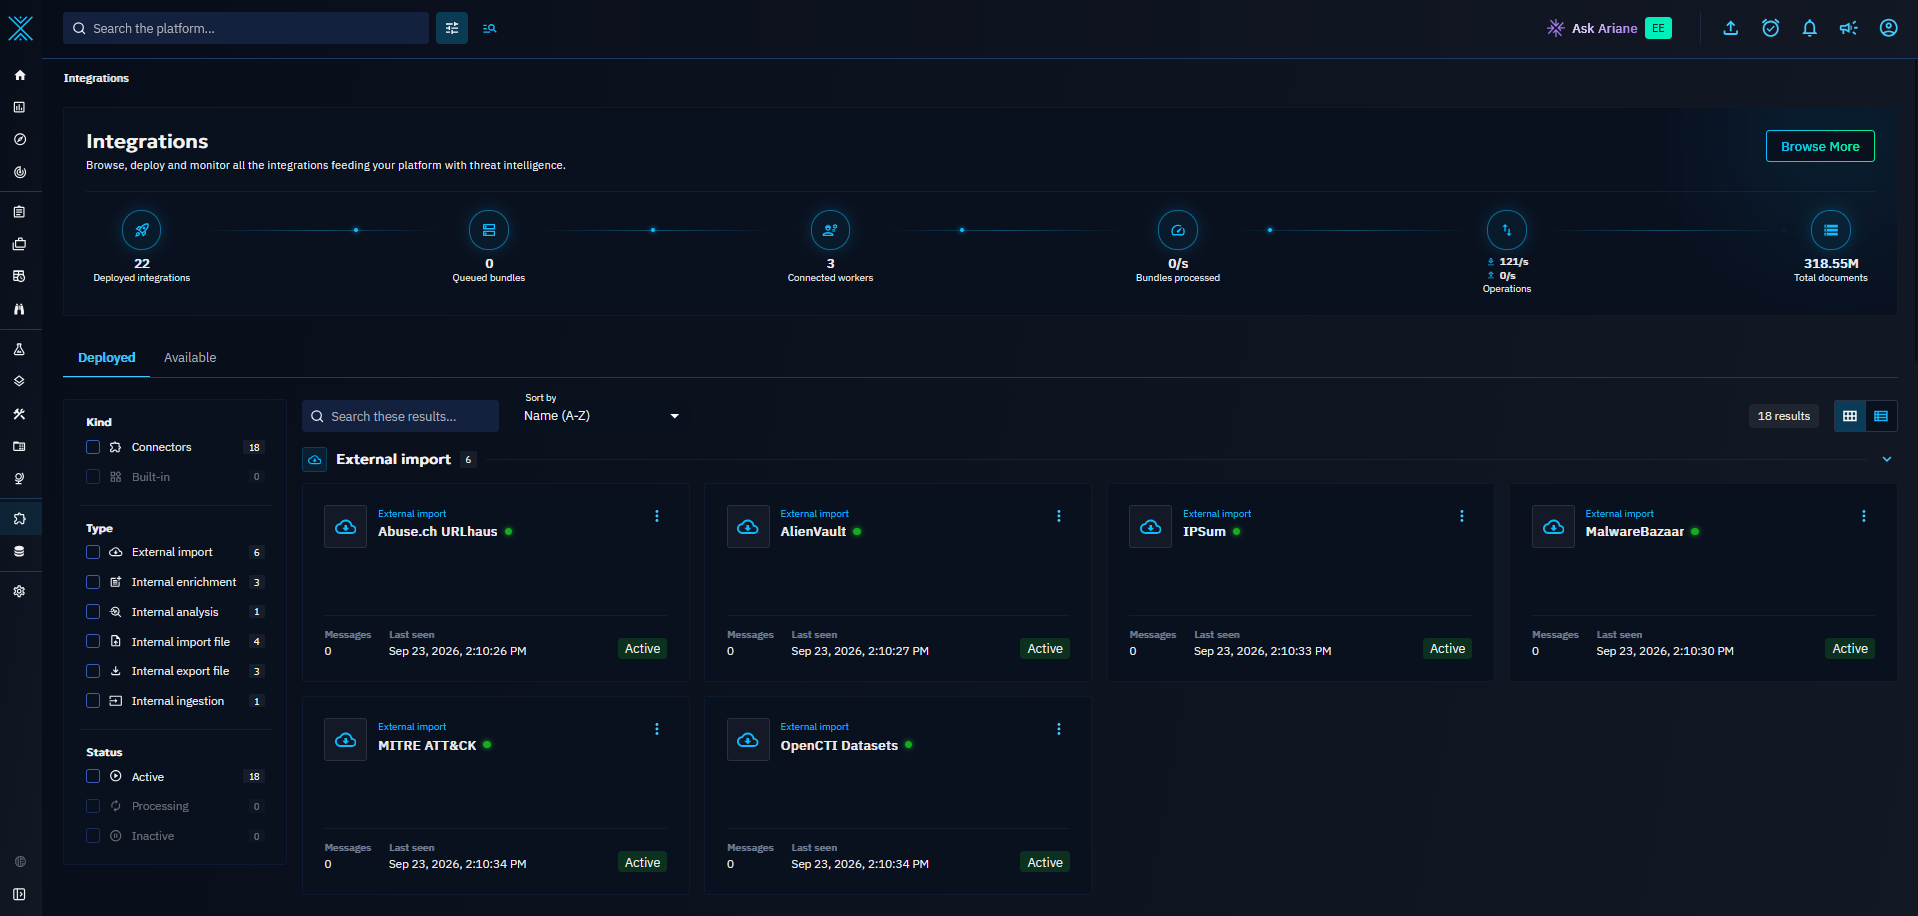Click the EE enterprise badge
This screenshot has width=1918, height=916.
click(x=1658, y=28)
